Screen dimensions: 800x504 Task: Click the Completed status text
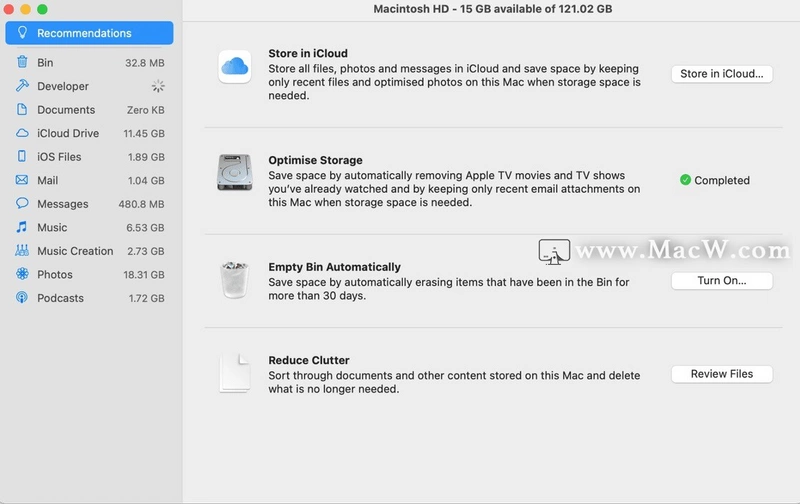(x=722, y=180)
